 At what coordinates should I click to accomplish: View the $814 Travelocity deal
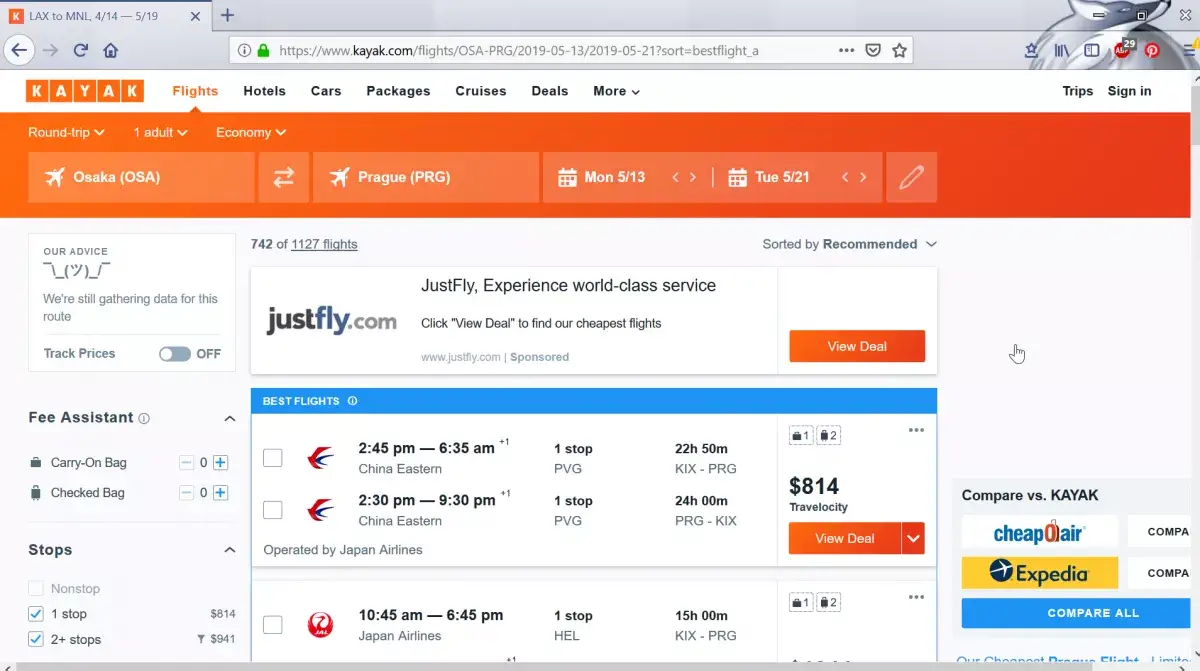click(845, 538)
